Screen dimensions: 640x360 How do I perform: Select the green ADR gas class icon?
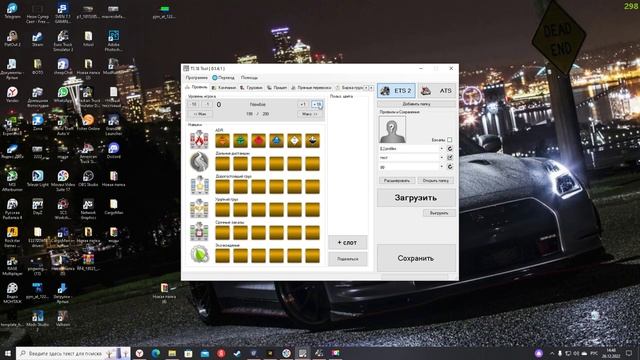point(240,141)
